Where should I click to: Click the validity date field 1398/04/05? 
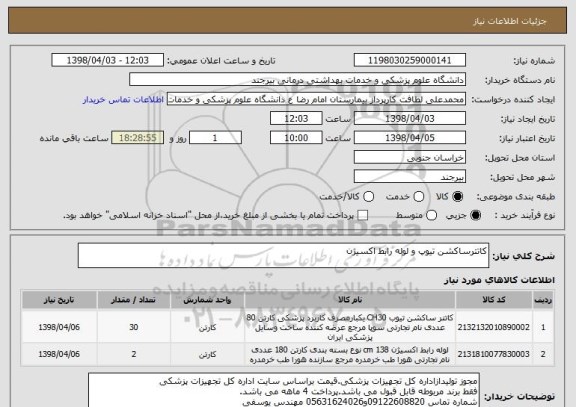[410, 138]
